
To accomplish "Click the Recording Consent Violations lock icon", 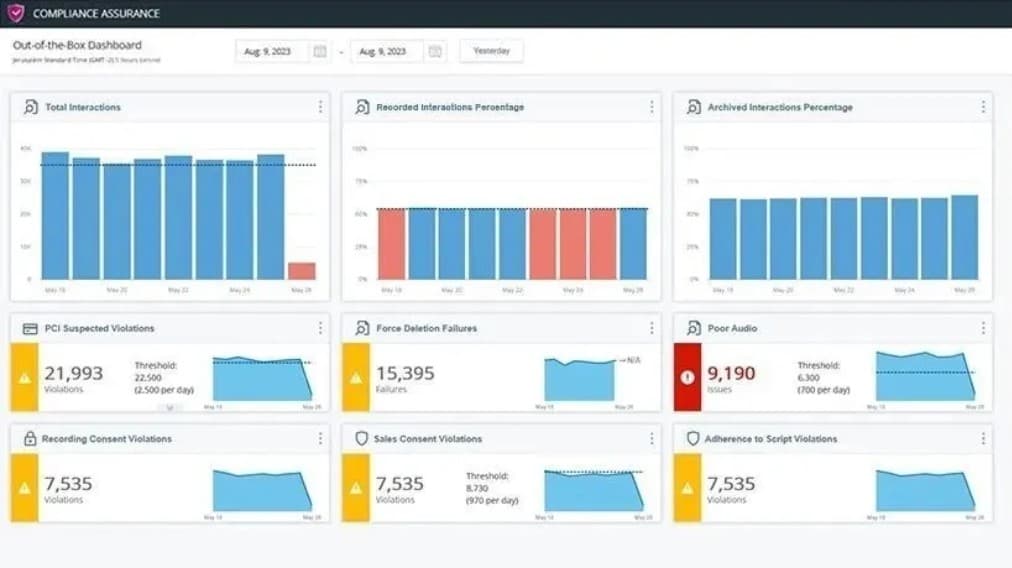I will tap(30, 439).
